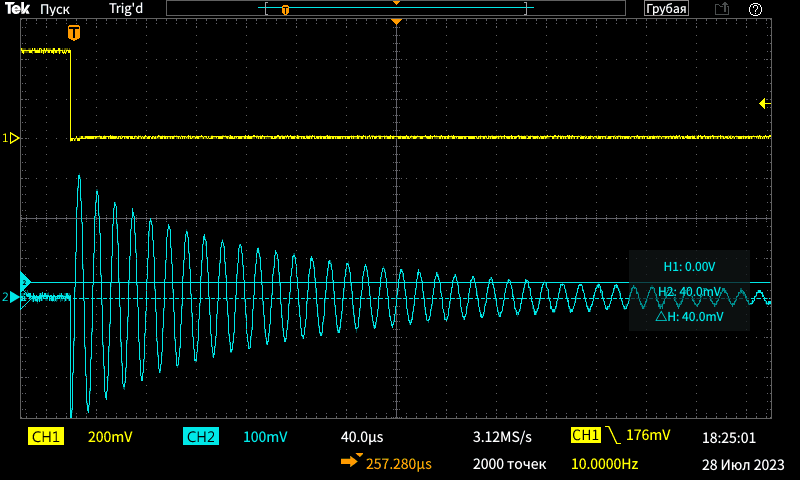Click the 257.280µs horizontal delay value
Viewport: 800px width, 480px height.
(399, 464)
